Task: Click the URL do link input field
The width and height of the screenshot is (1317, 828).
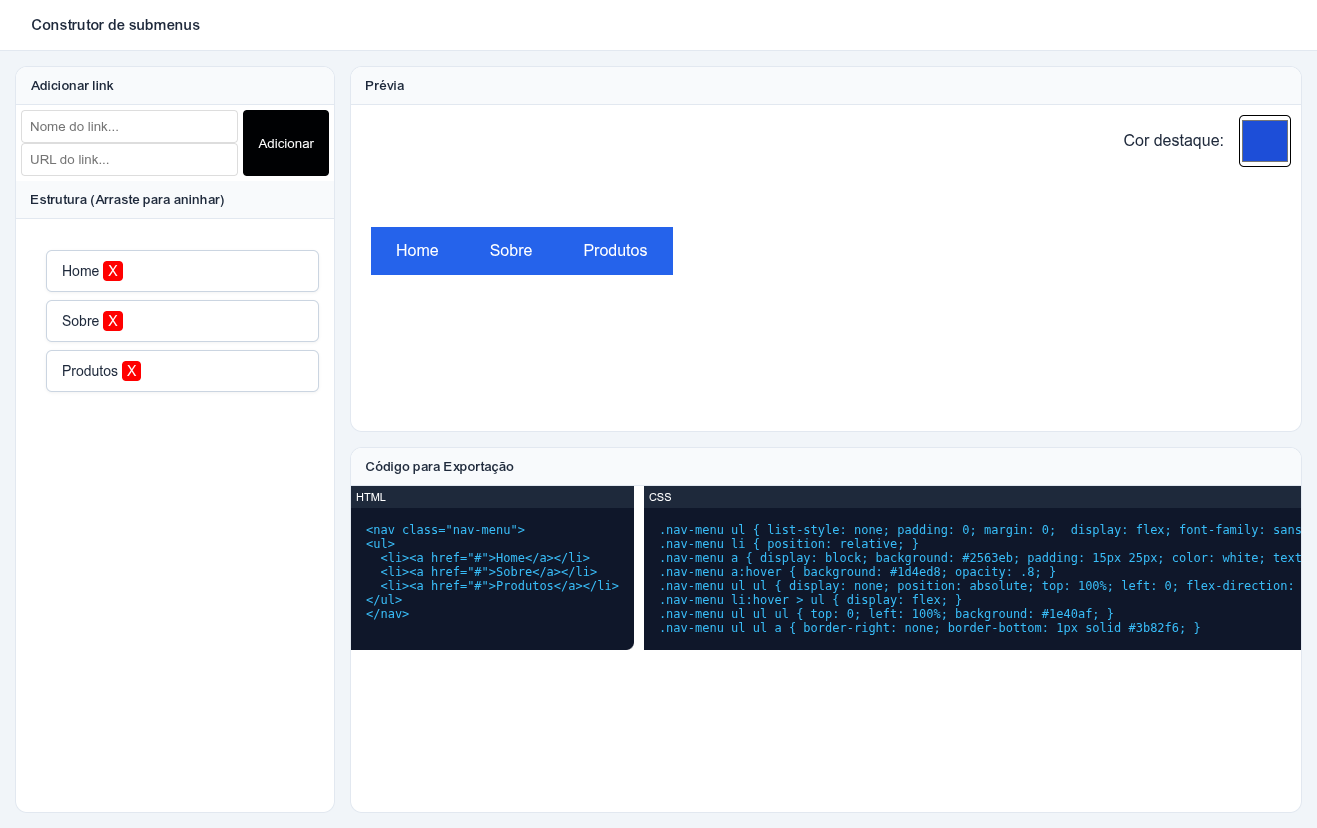Action: (129, 159)
